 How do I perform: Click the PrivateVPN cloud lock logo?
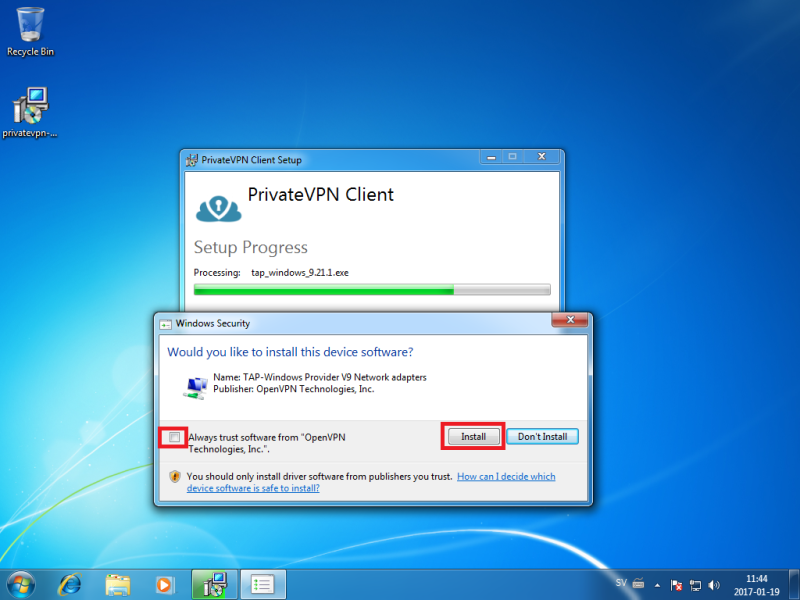[218, 204]
